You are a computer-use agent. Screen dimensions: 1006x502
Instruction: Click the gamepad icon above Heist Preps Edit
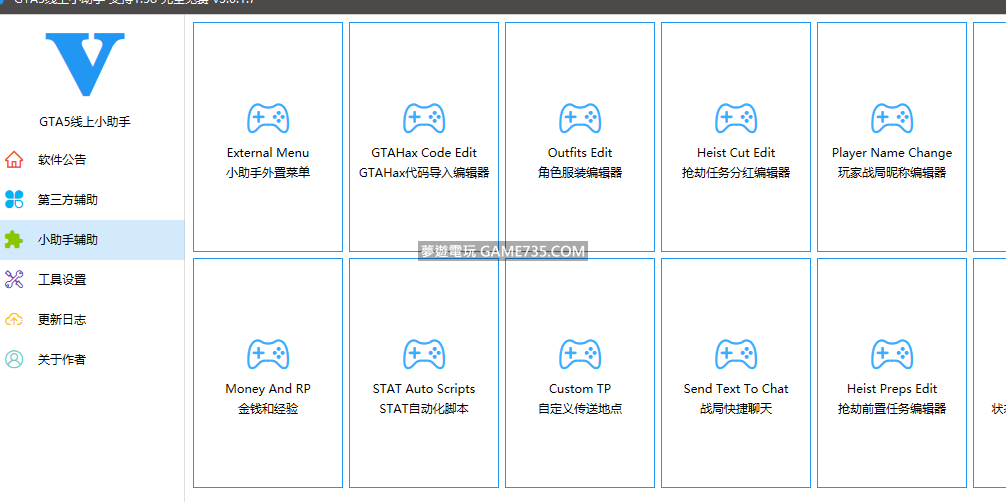pos(892,354)
